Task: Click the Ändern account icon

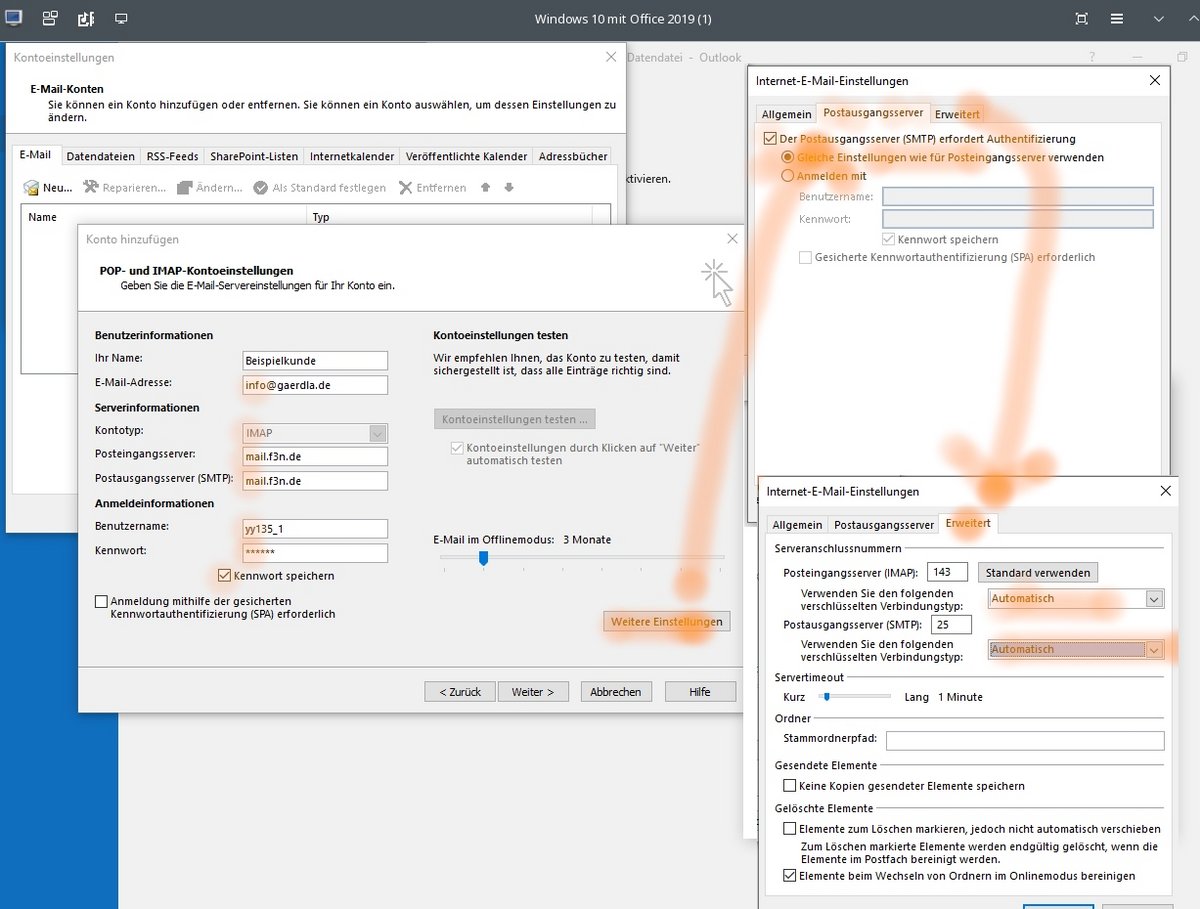Action: pyautogui.click(x=184, y=188)
